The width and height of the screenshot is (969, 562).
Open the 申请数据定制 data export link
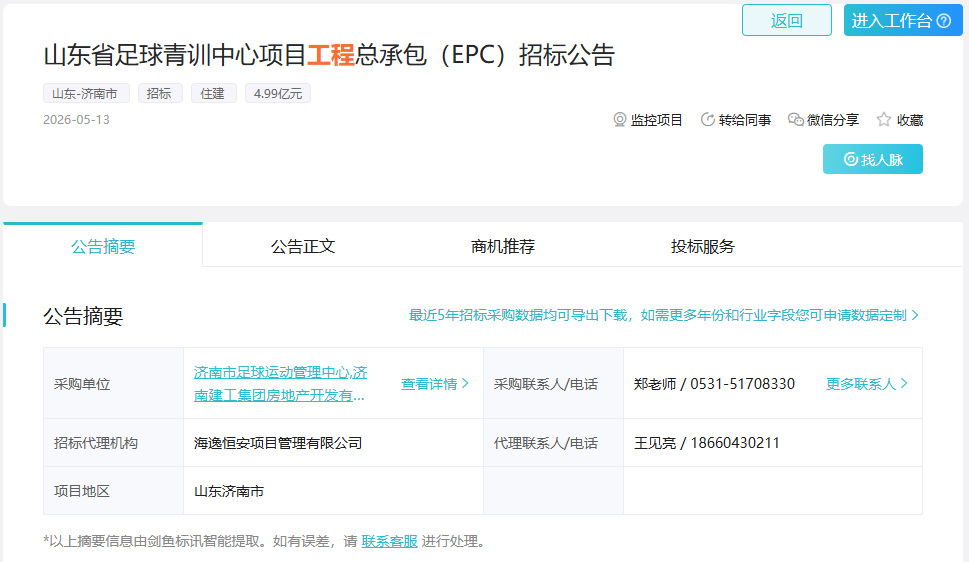point(663,315)
